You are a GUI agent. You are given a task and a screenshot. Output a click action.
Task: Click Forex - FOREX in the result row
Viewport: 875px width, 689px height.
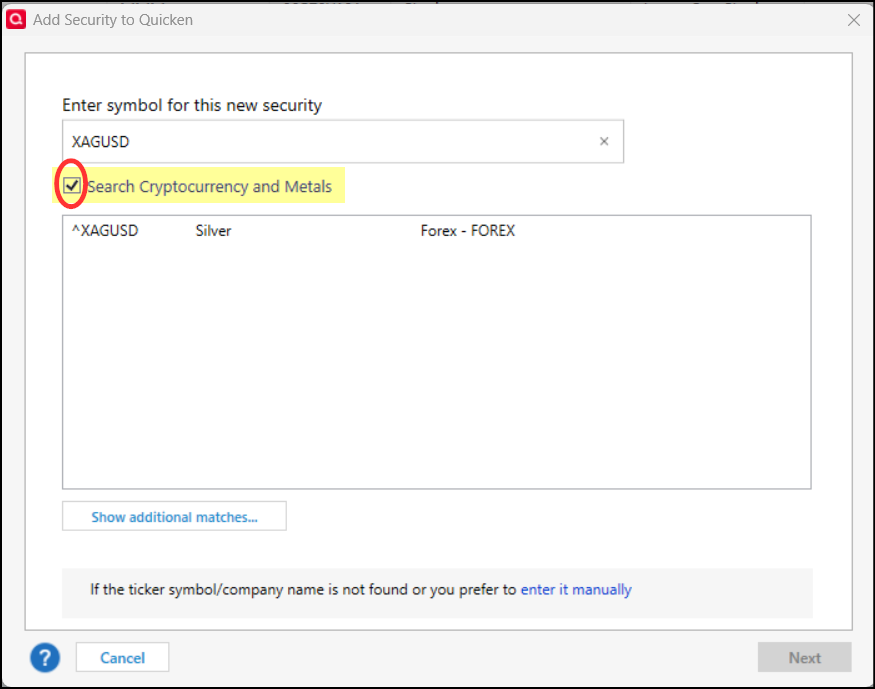pyautogui.click(x=467, y=231)
